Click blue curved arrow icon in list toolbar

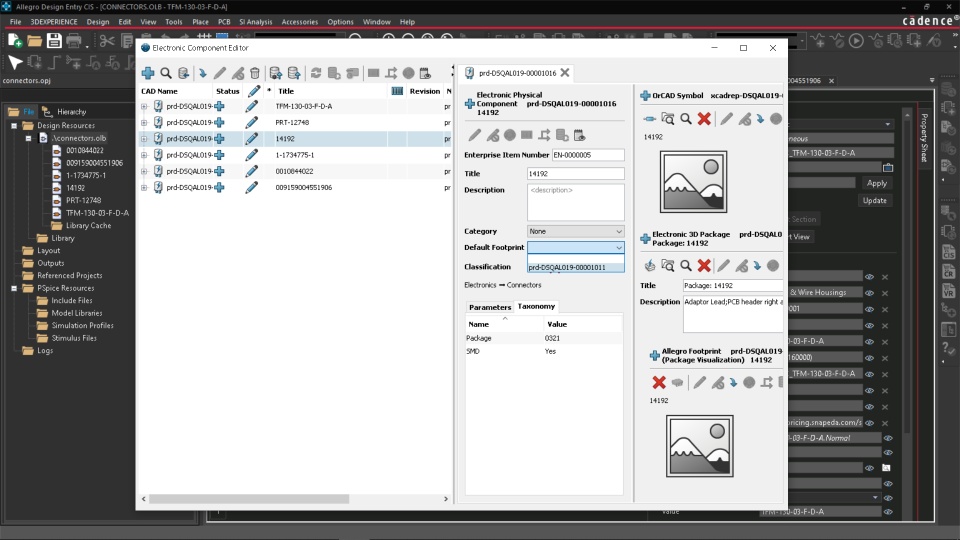point(203,73)
